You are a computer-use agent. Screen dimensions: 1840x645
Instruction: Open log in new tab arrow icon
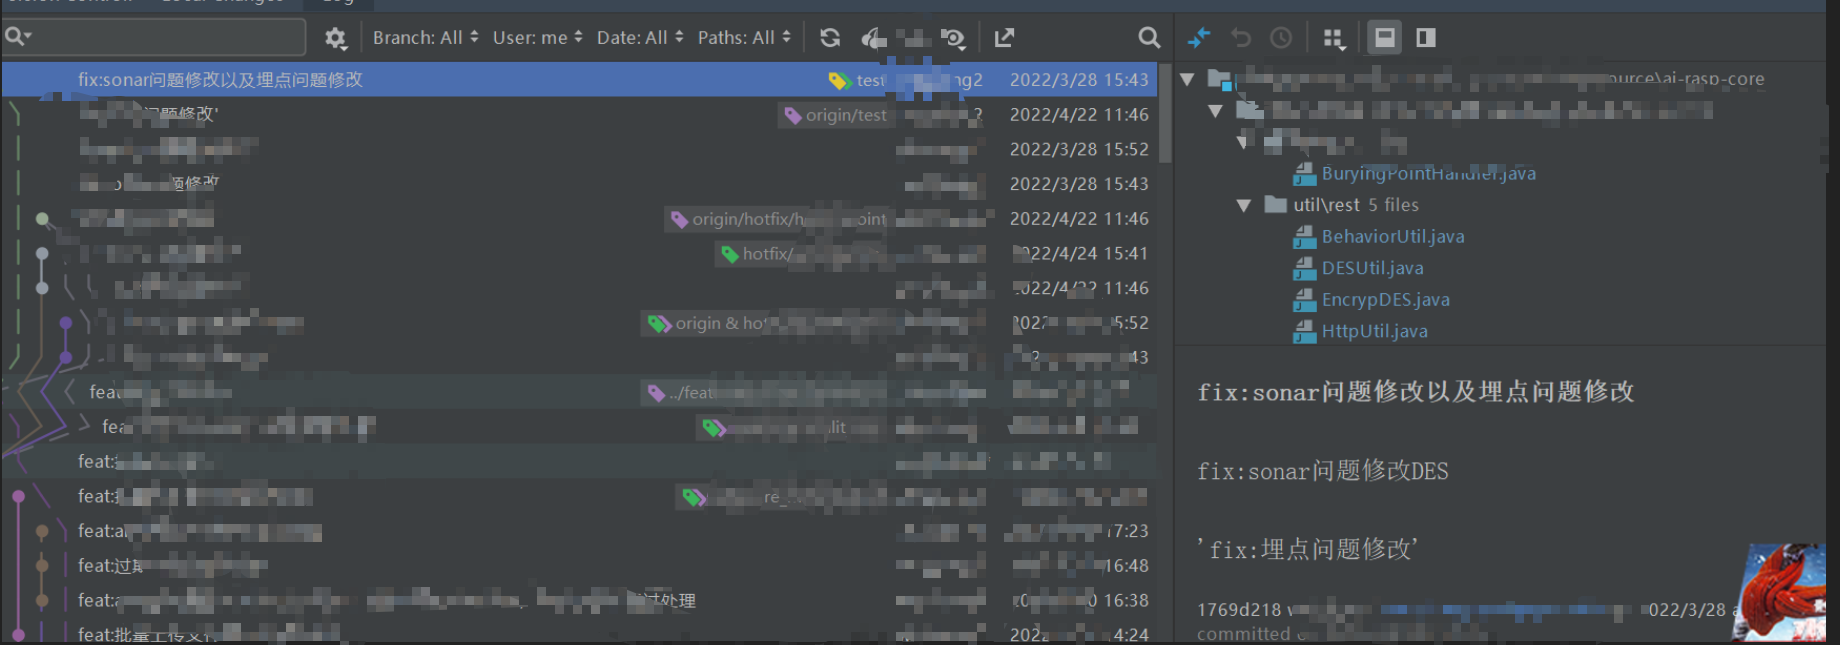1004,38
